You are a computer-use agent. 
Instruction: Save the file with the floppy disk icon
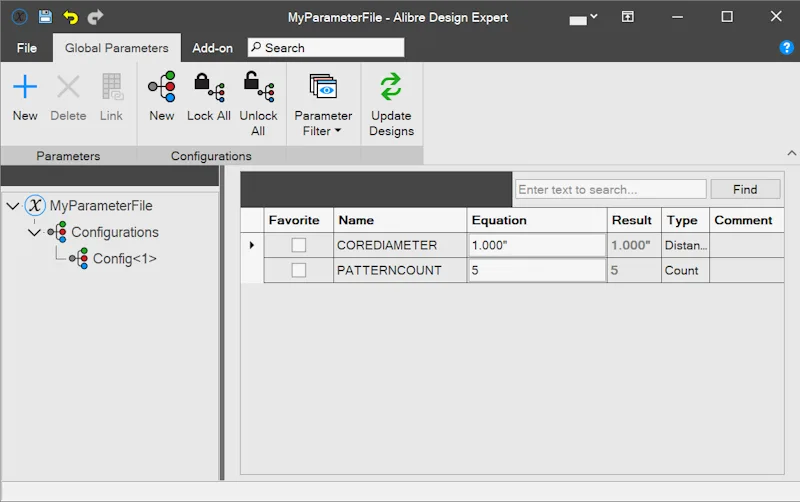coord(45,17)
